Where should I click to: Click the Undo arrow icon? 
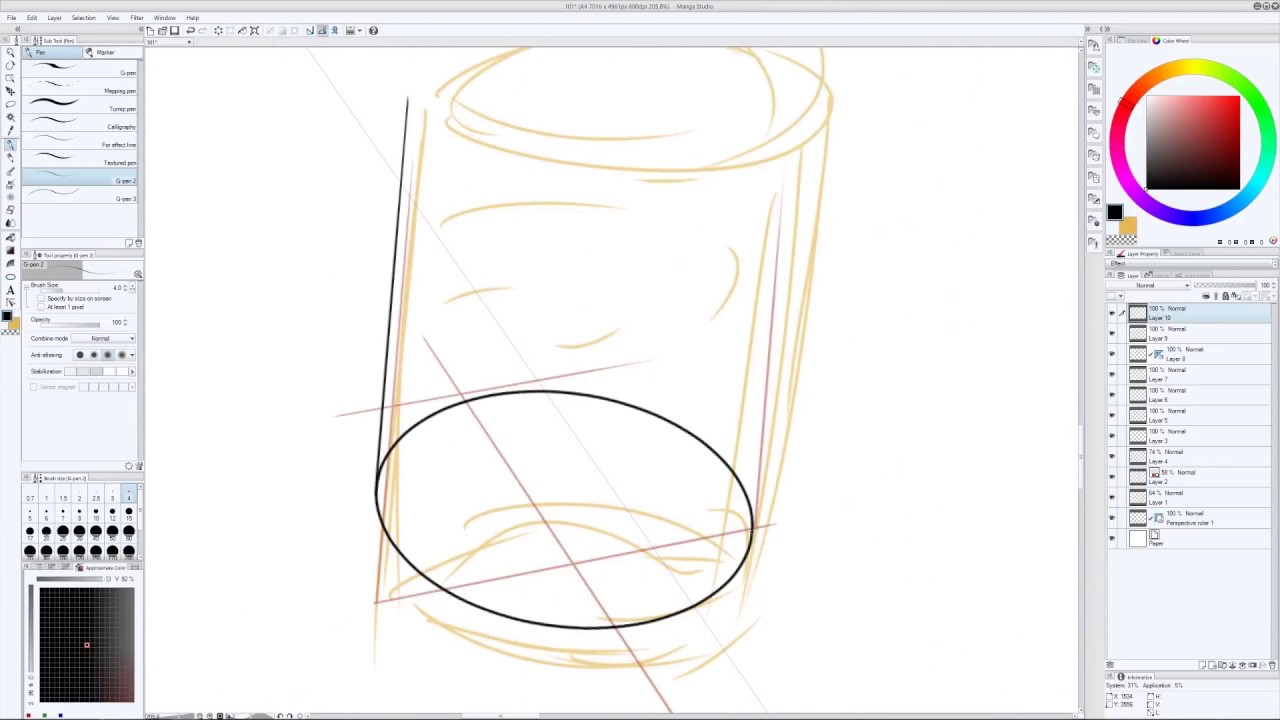(190, 31)
